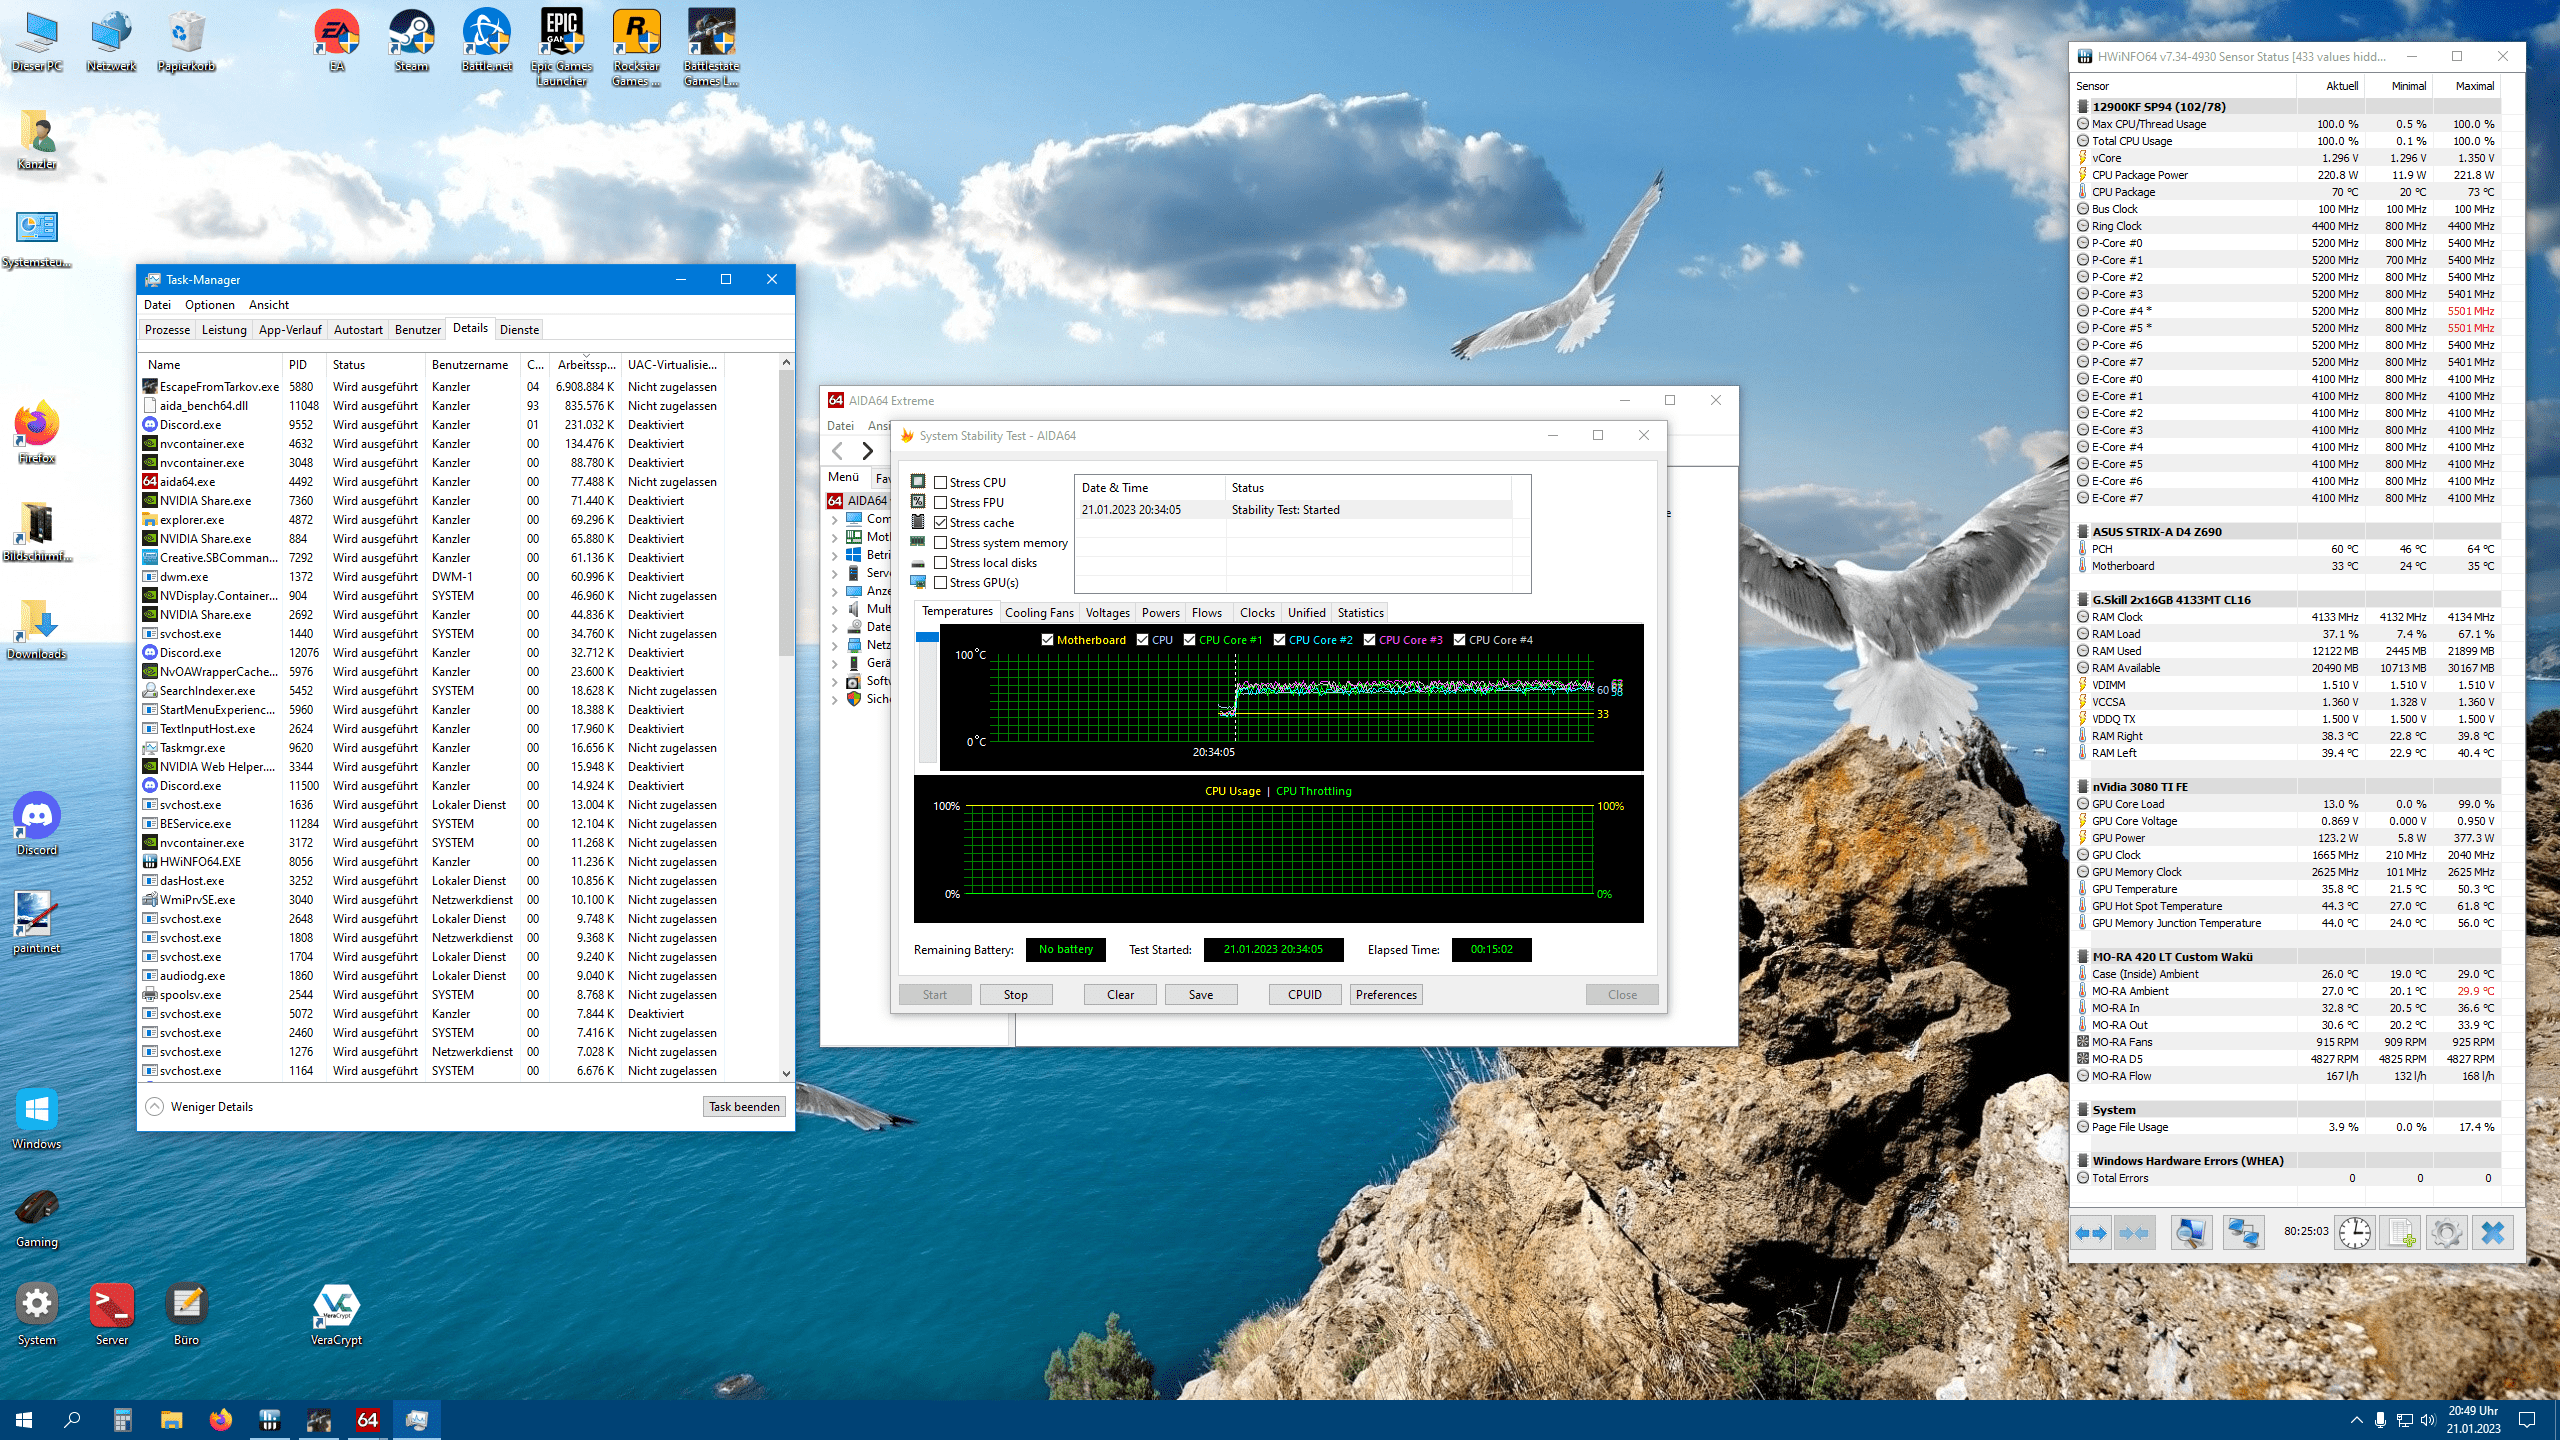This screenshot has width=2560, height=1440.
Task: Open Windows Start button
Action: [24, 1420]
